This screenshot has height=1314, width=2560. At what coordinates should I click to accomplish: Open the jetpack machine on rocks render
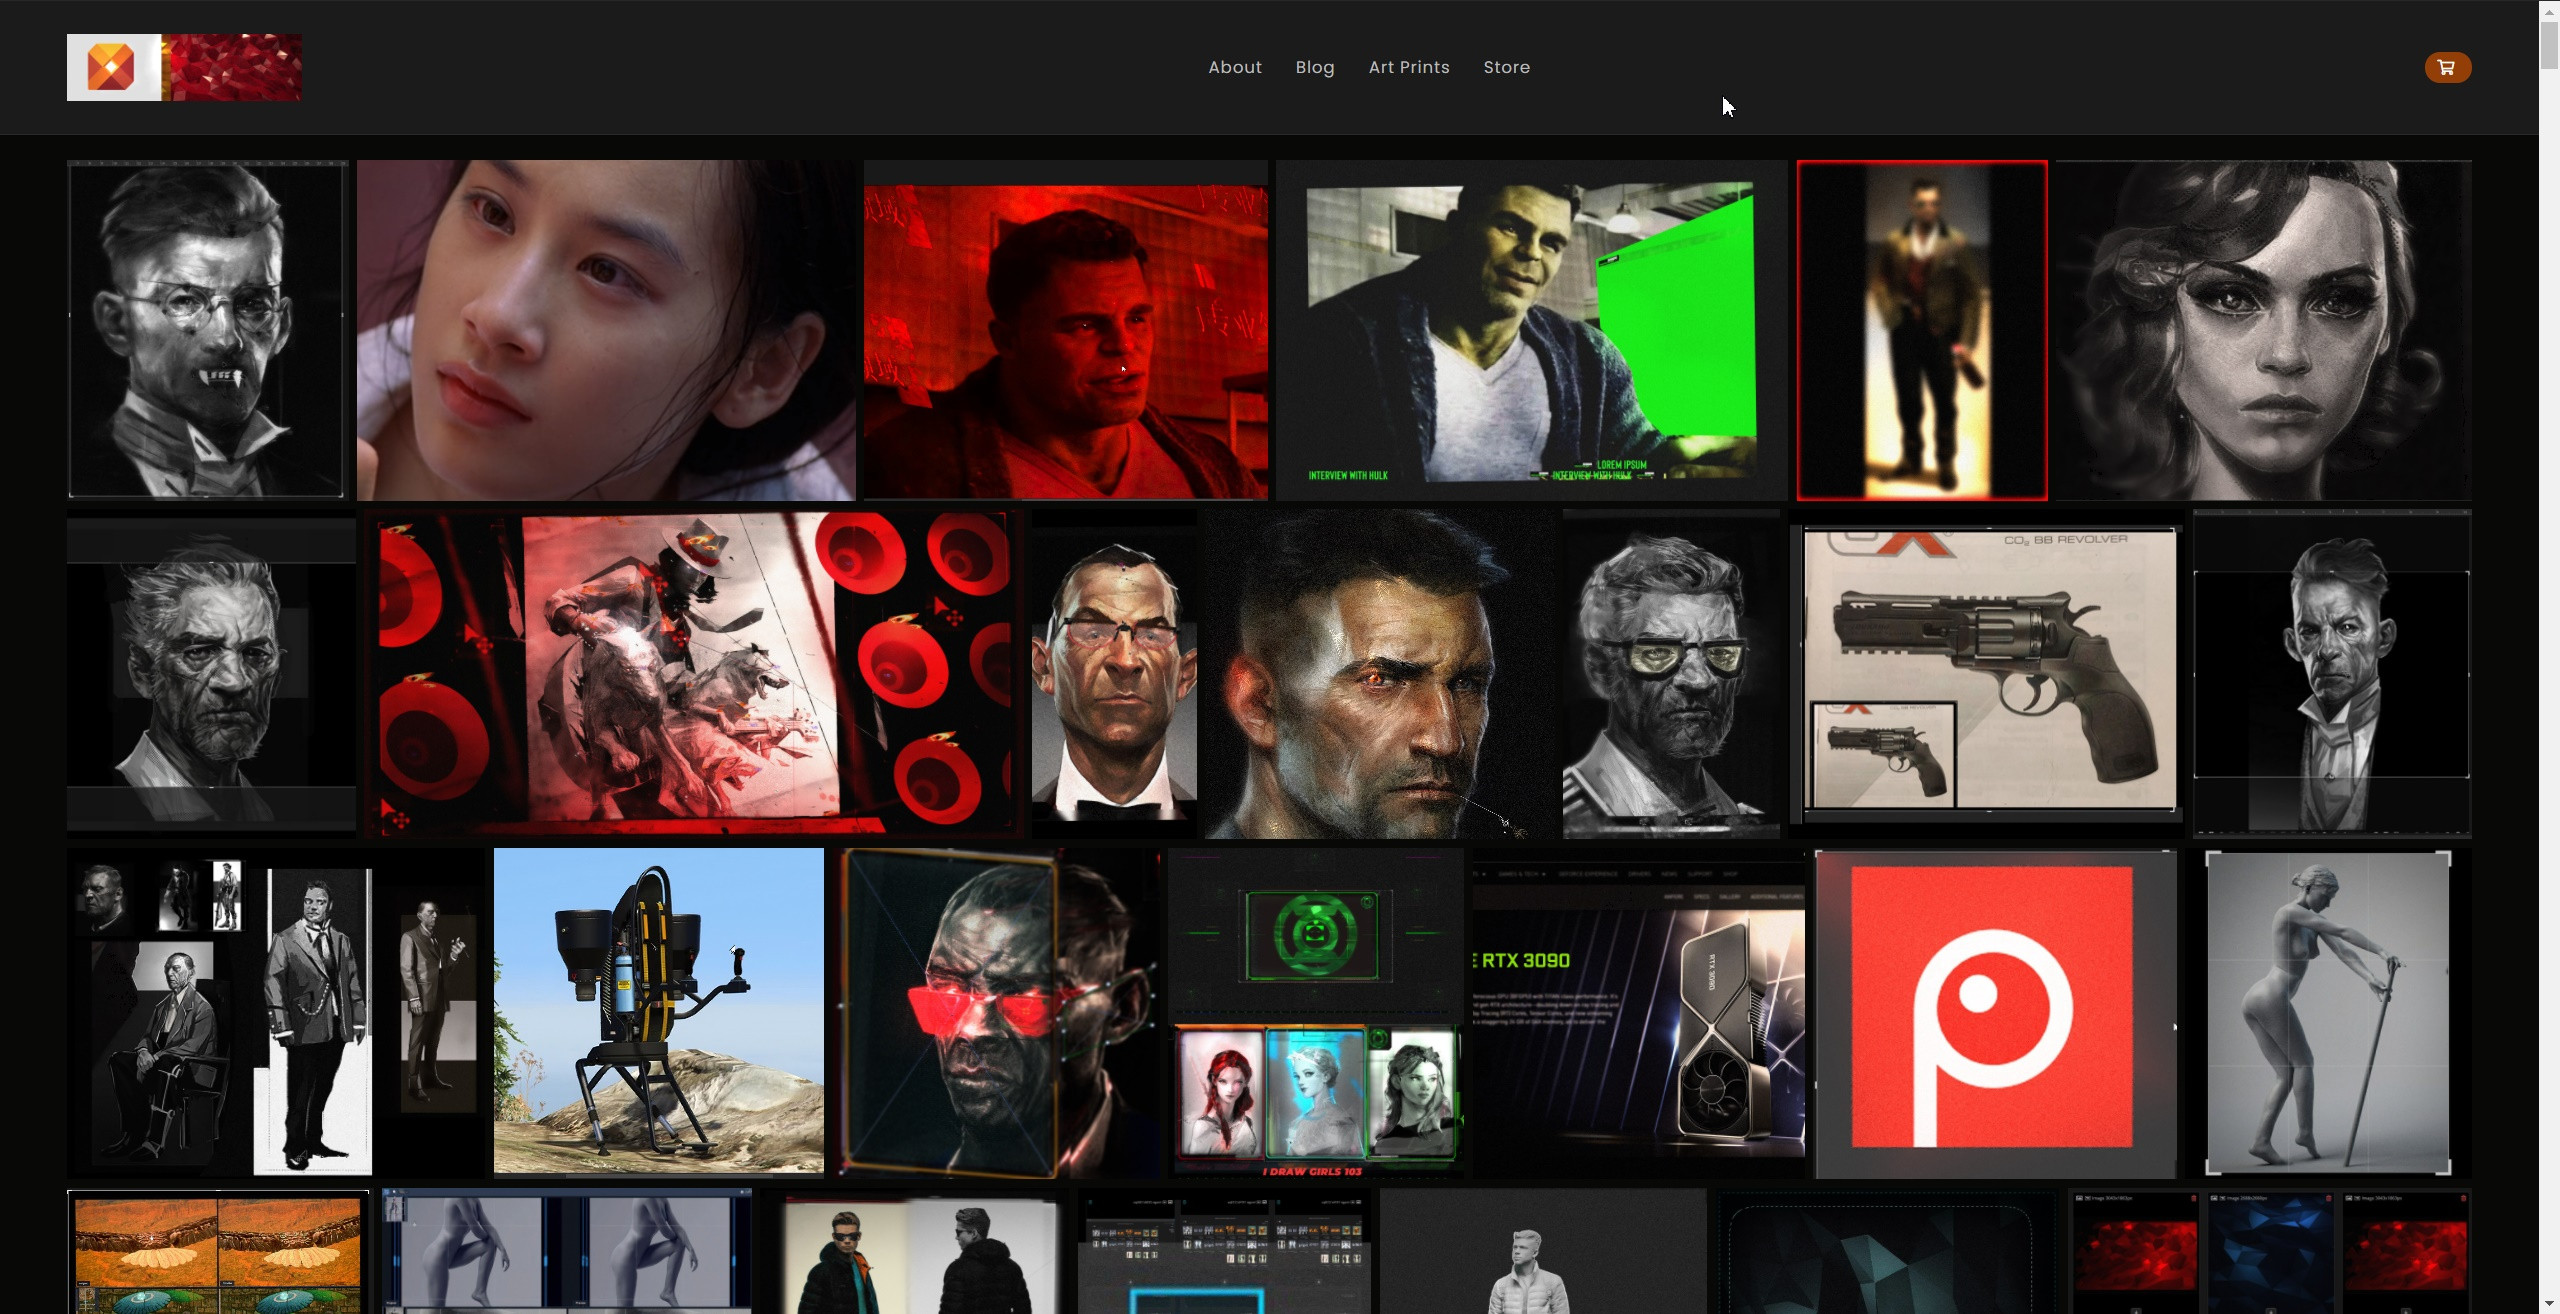click(659, 1013)
